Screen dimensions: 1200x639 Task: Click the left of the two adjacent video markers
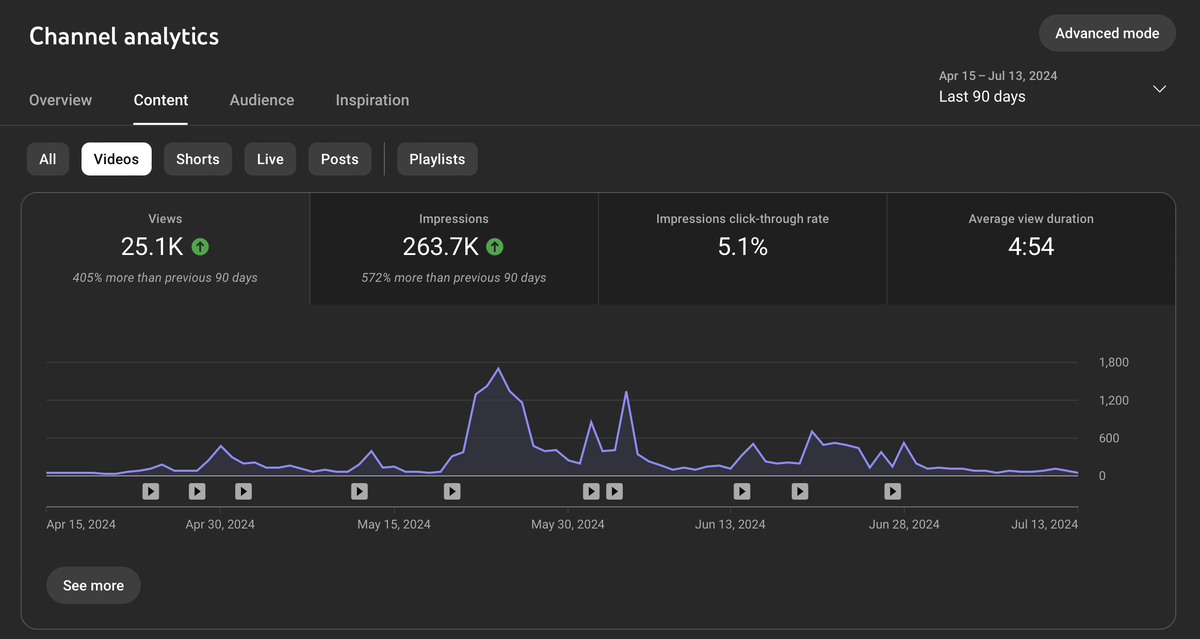click(x=591, y=491)
